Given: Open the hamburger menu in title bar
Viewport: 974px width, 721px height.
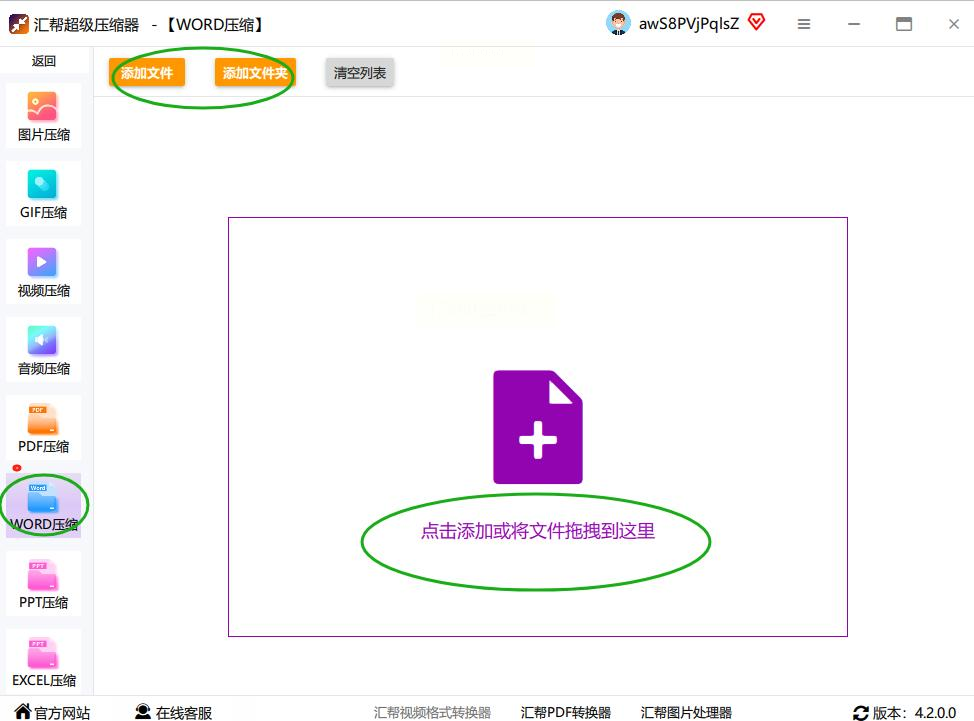Looking at the screenshot, I should pos(804,24).
